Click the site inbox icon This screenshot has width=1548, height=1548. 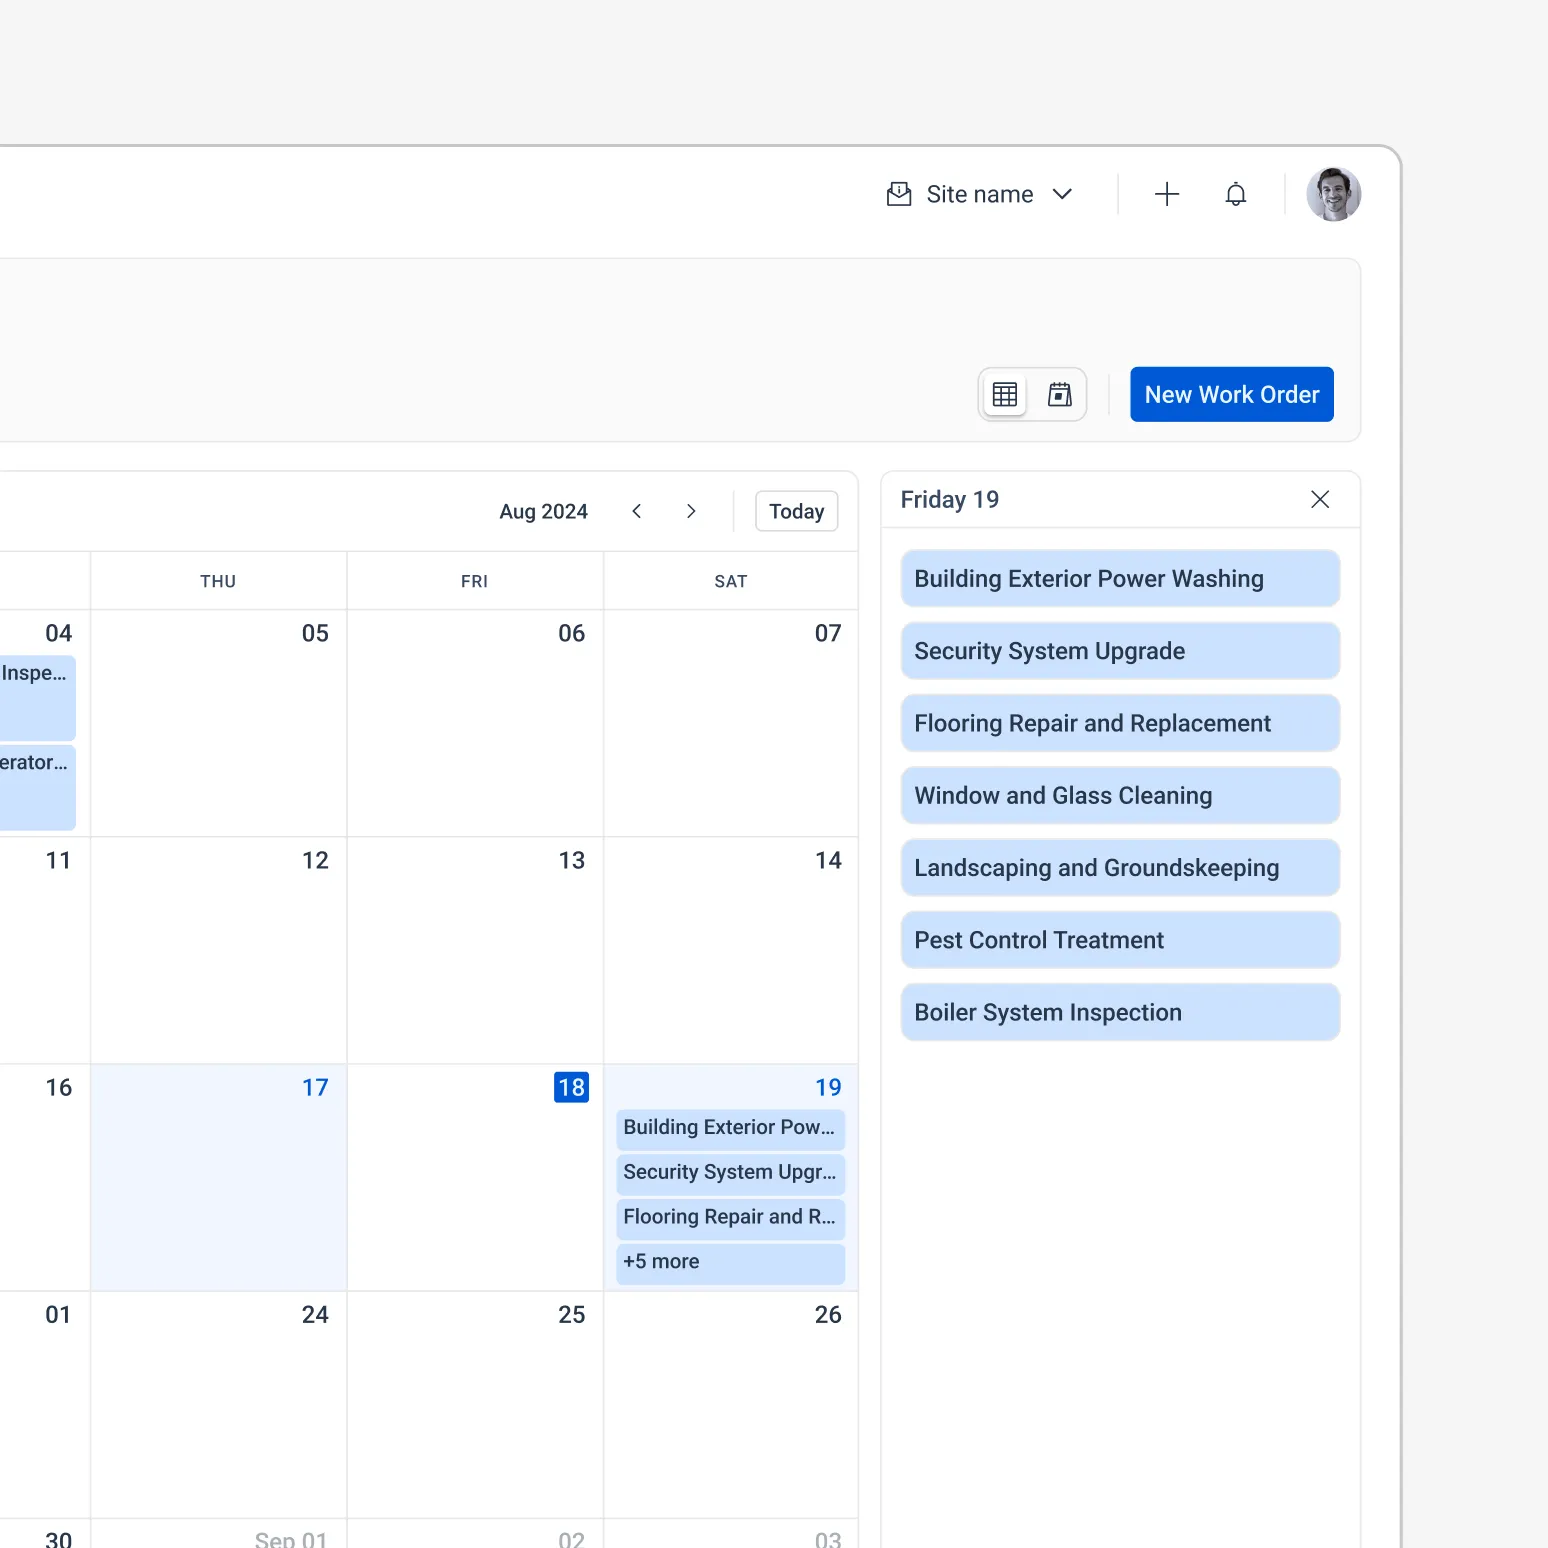coord(899,194)
